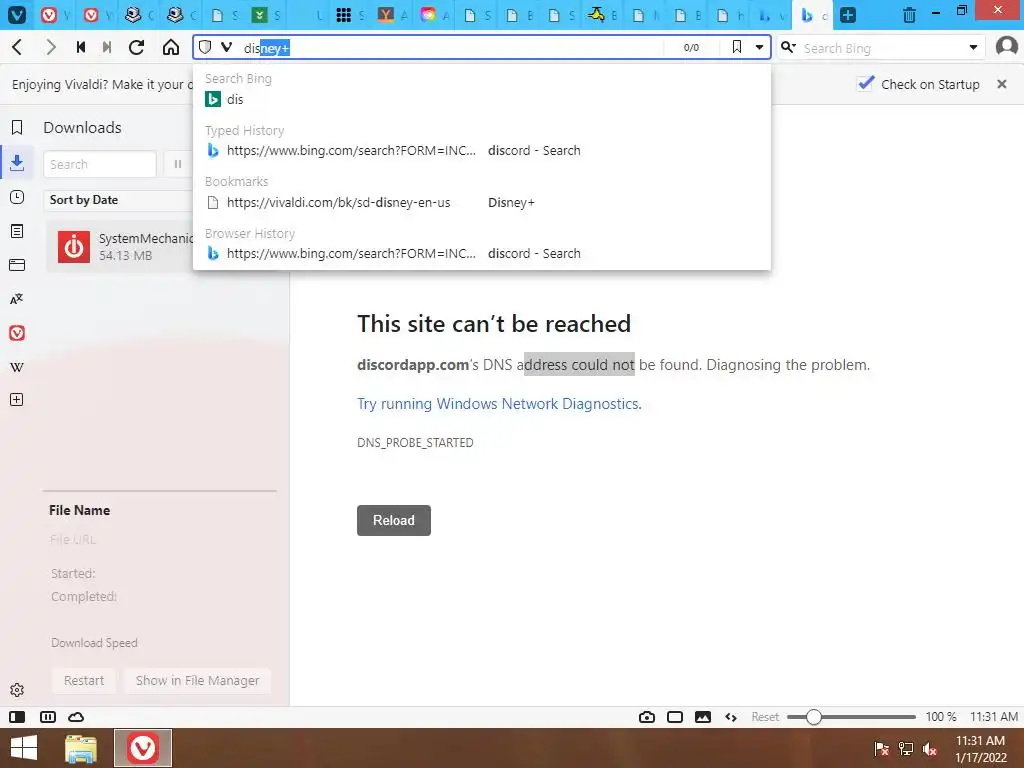Switch to the green spreadsheet tab
1024x768 pixels.
(266, 14)
